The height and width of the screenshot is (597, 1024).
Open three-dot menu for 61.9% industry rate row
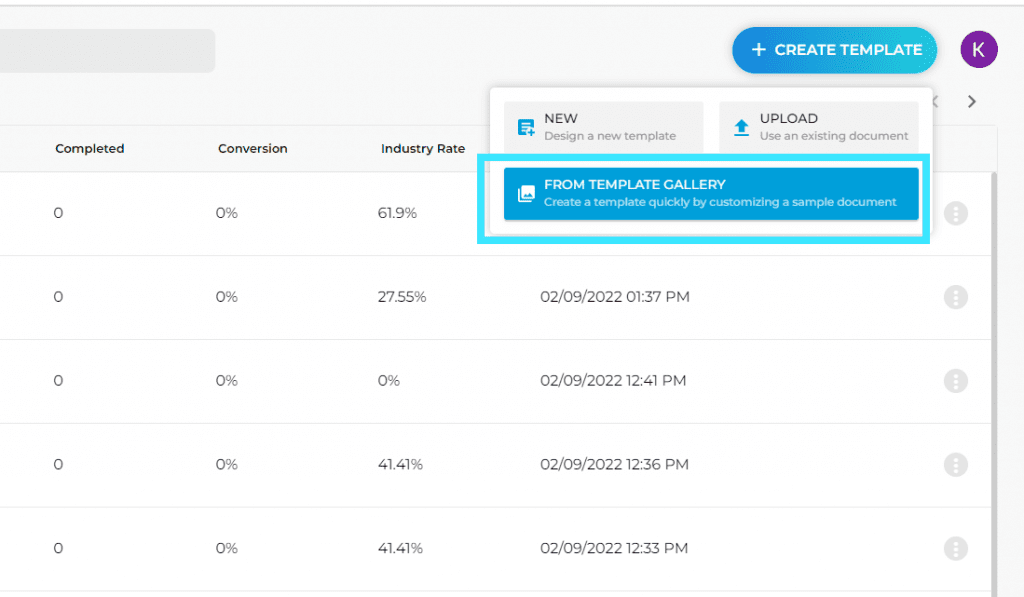pyautogui.click(x=955, y=213)
